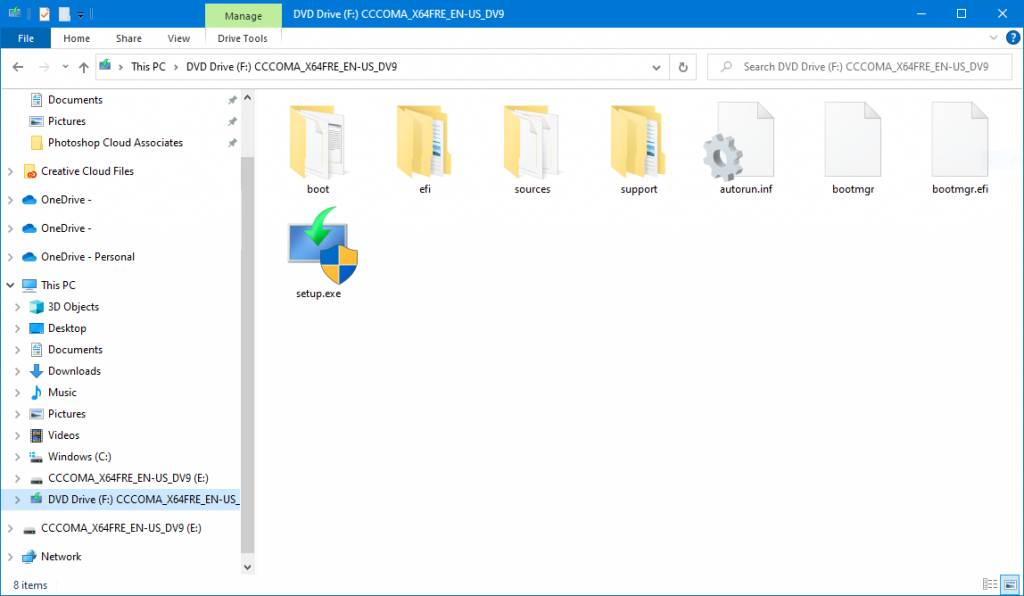
Task: Open the View ribbon tab
Action: tap(178, 39)
